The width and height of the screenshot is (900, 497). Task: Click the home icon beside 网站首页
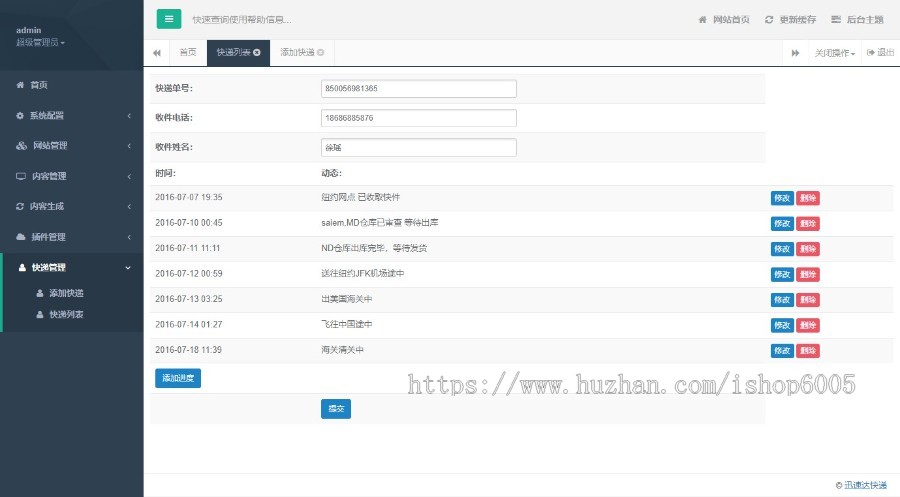click(x=703, y=20)
